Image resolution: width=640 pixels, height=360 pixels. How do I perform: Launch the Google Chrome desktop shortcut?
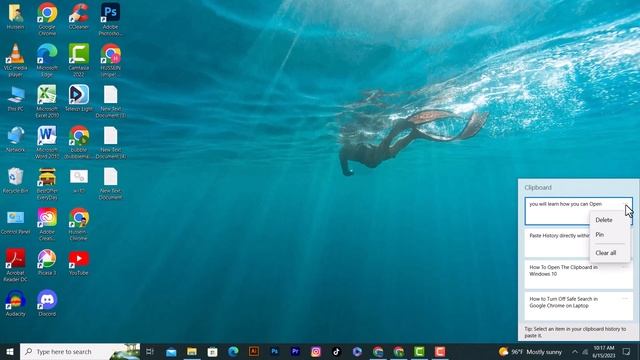pos(47,20)
